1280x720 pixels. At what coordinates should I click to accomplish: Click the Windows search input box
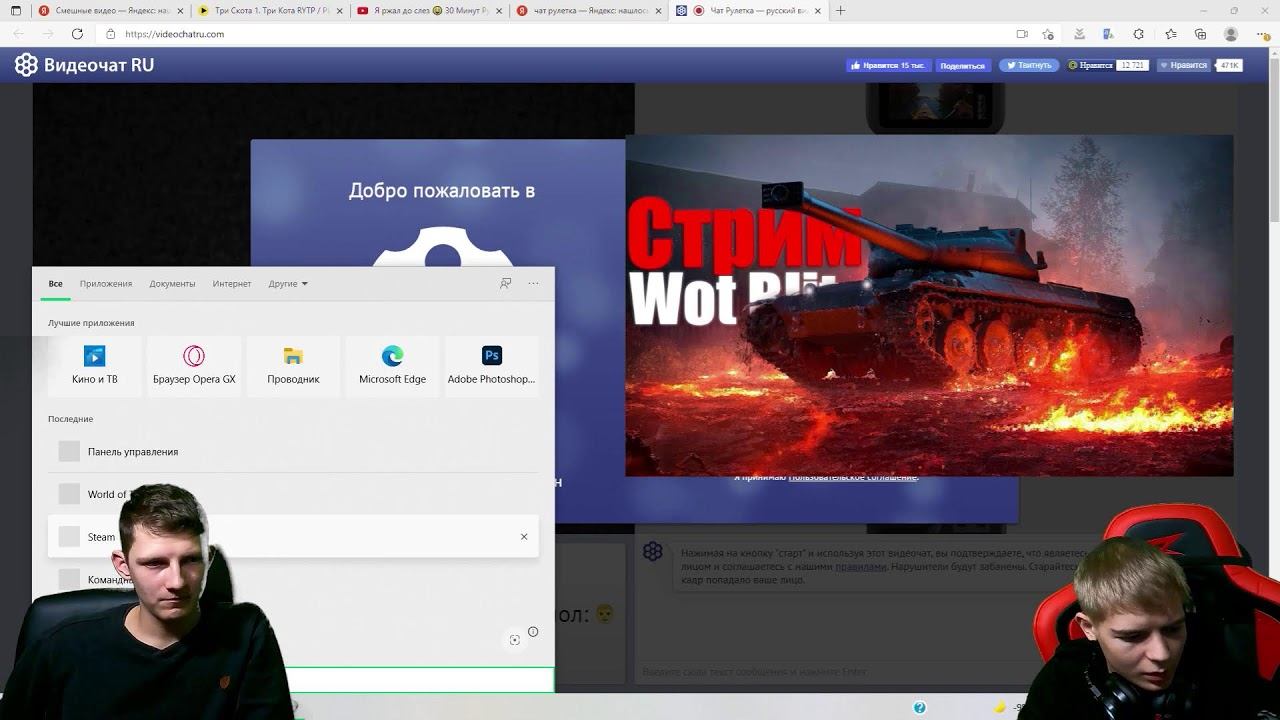[x=420, y=680]
